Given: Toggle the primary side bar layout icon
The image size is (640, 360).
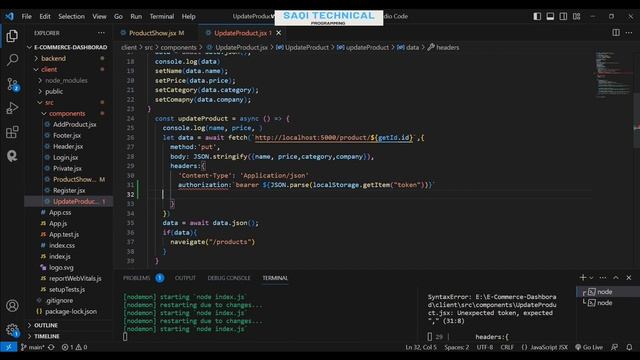Looking at the screenshot, I should 537,16.
